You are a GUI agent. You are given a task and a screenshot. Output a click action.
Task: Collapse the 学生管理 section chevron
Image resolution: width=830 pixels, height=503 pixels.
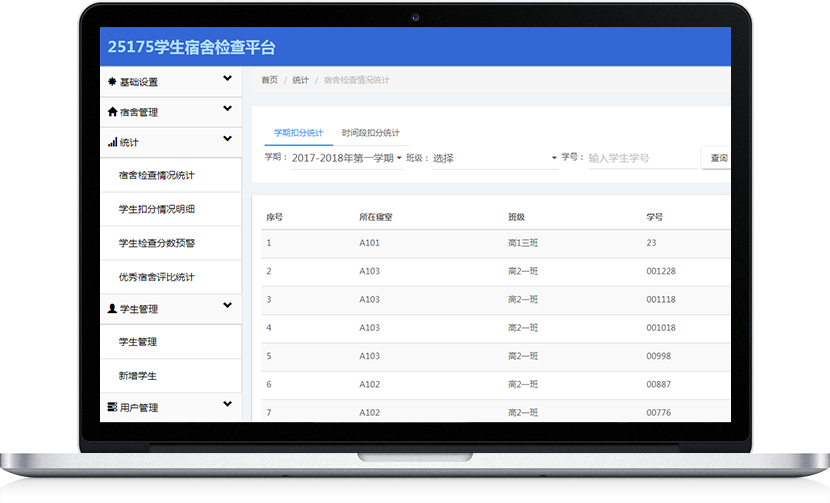[x=227, y=306]
